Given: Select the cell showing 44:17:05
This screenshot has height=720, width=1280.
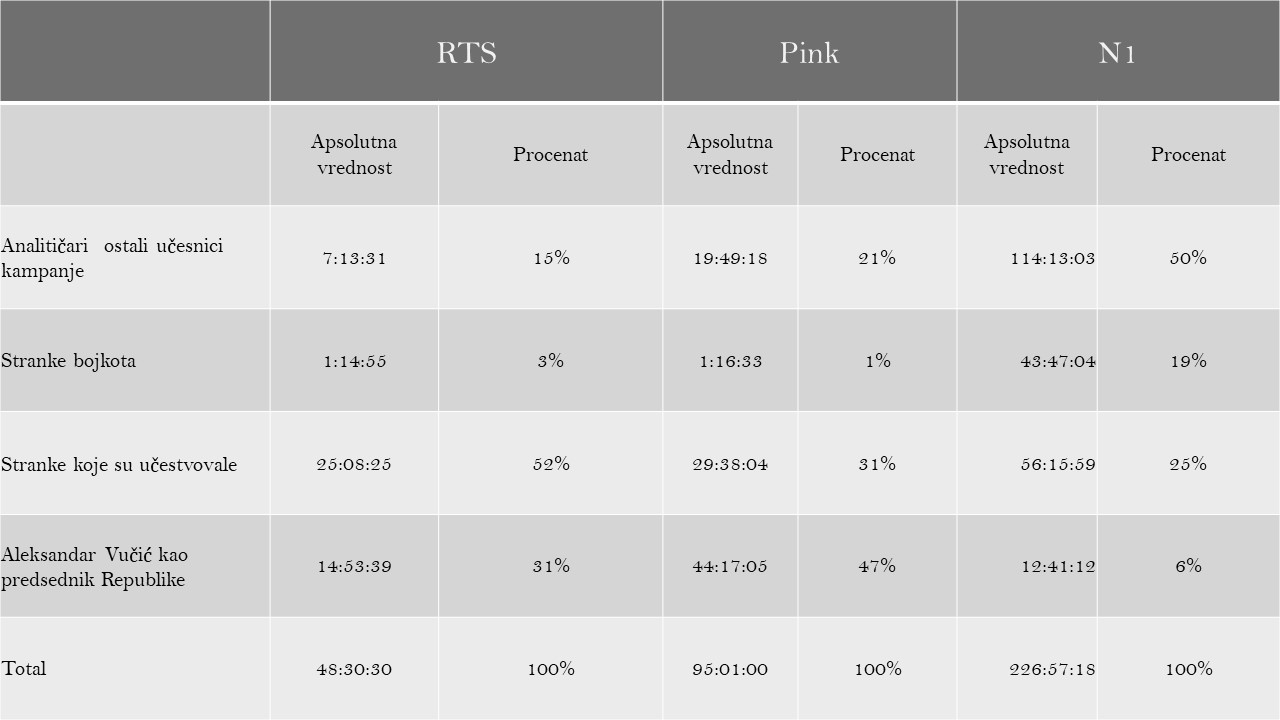Looking at the screenshot, I should click(x=730, y=566).
